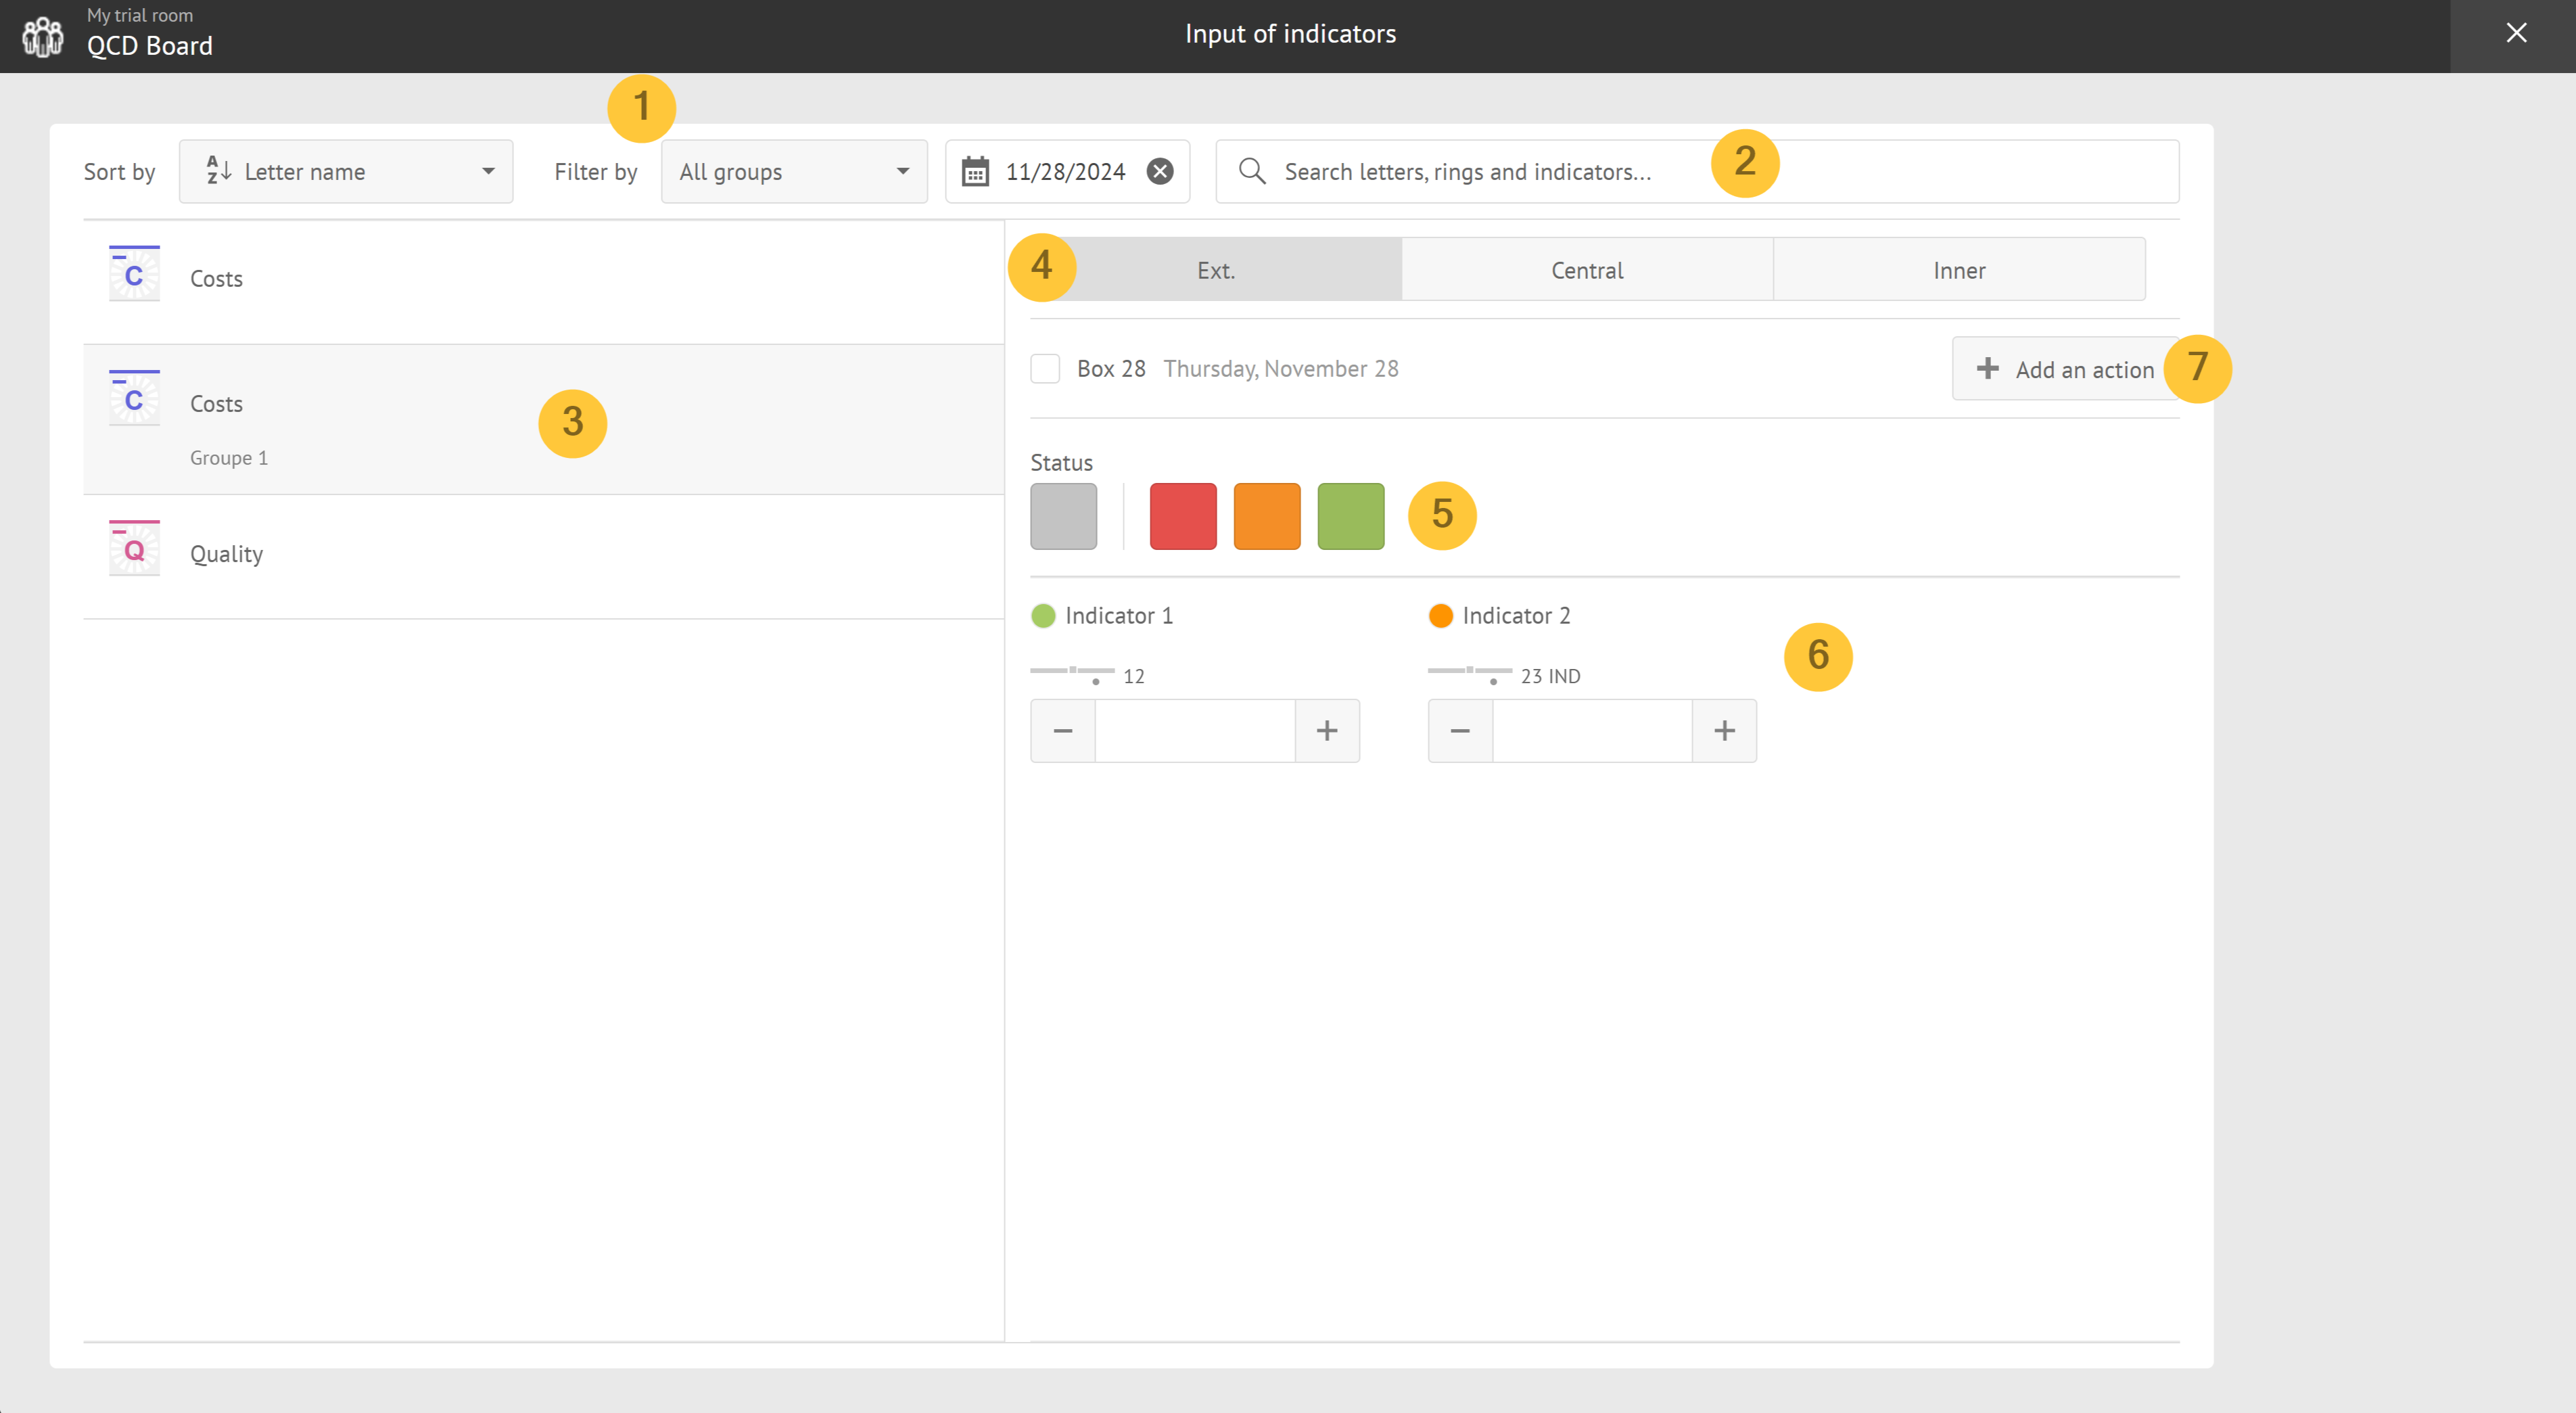Click the plus icon in Add an action
The height and width of the screenshot is (1413, 2576).
[1988, 369]
